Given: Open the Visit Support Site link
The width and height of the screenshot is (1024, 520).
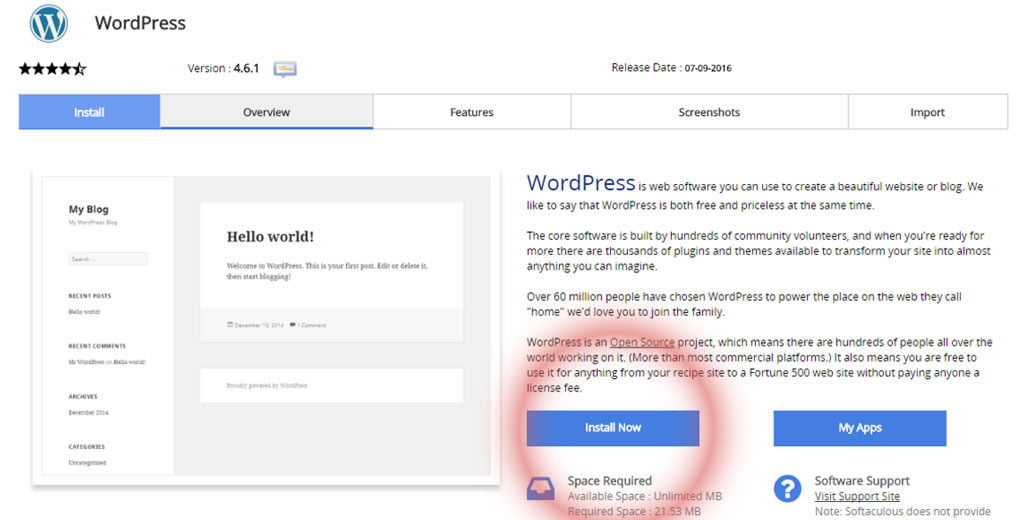Looking at the screenshot, I should click(857, 496).
